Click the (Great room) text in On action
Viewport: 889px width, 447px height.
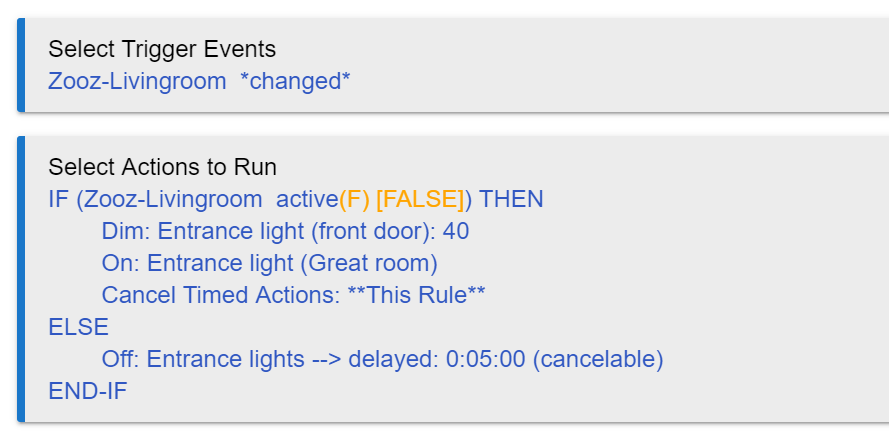pyautogui.click(x=369, y=263)
